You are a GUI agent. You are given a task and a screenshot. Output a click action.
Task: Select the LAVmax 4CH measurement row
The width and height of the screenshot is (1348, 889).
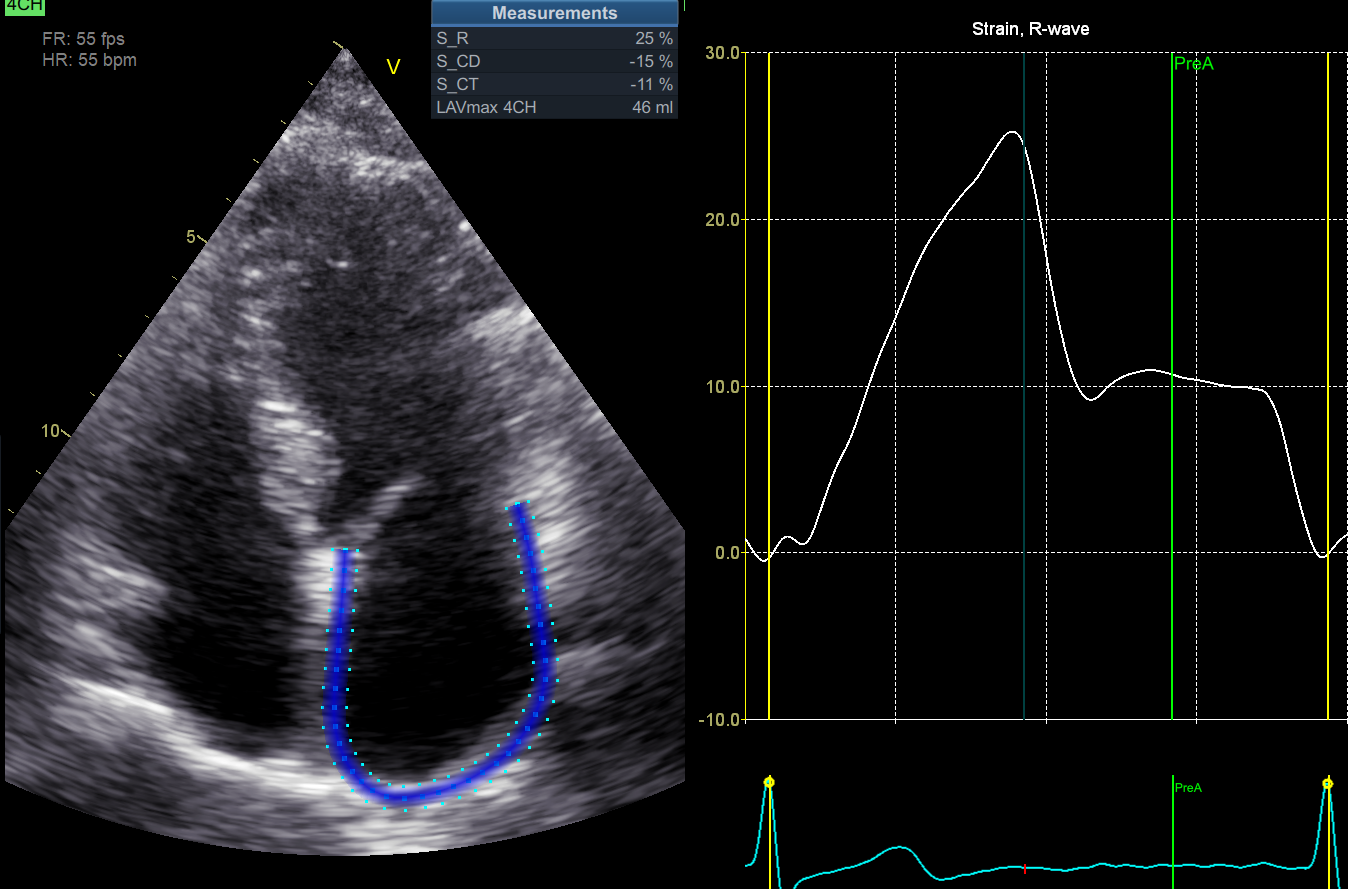tap(554, 107)
